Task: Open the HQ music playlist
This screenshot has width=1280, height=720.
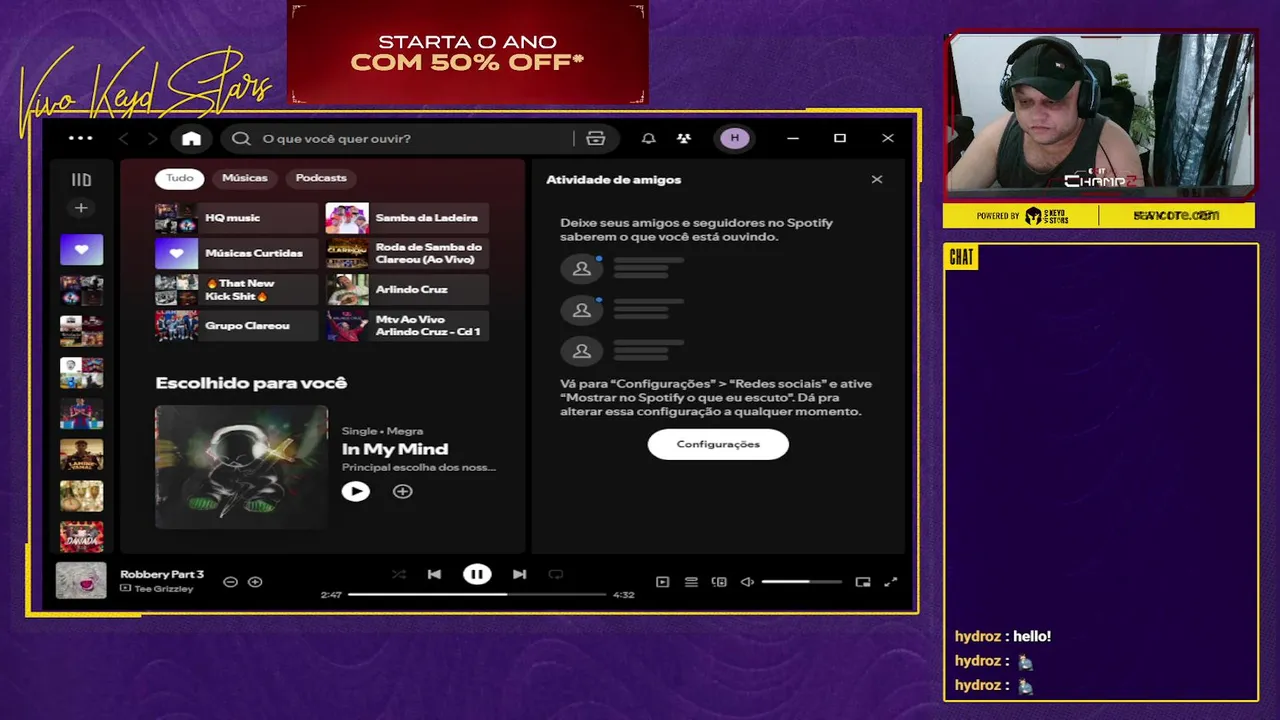Action: (x=237, y=218)
